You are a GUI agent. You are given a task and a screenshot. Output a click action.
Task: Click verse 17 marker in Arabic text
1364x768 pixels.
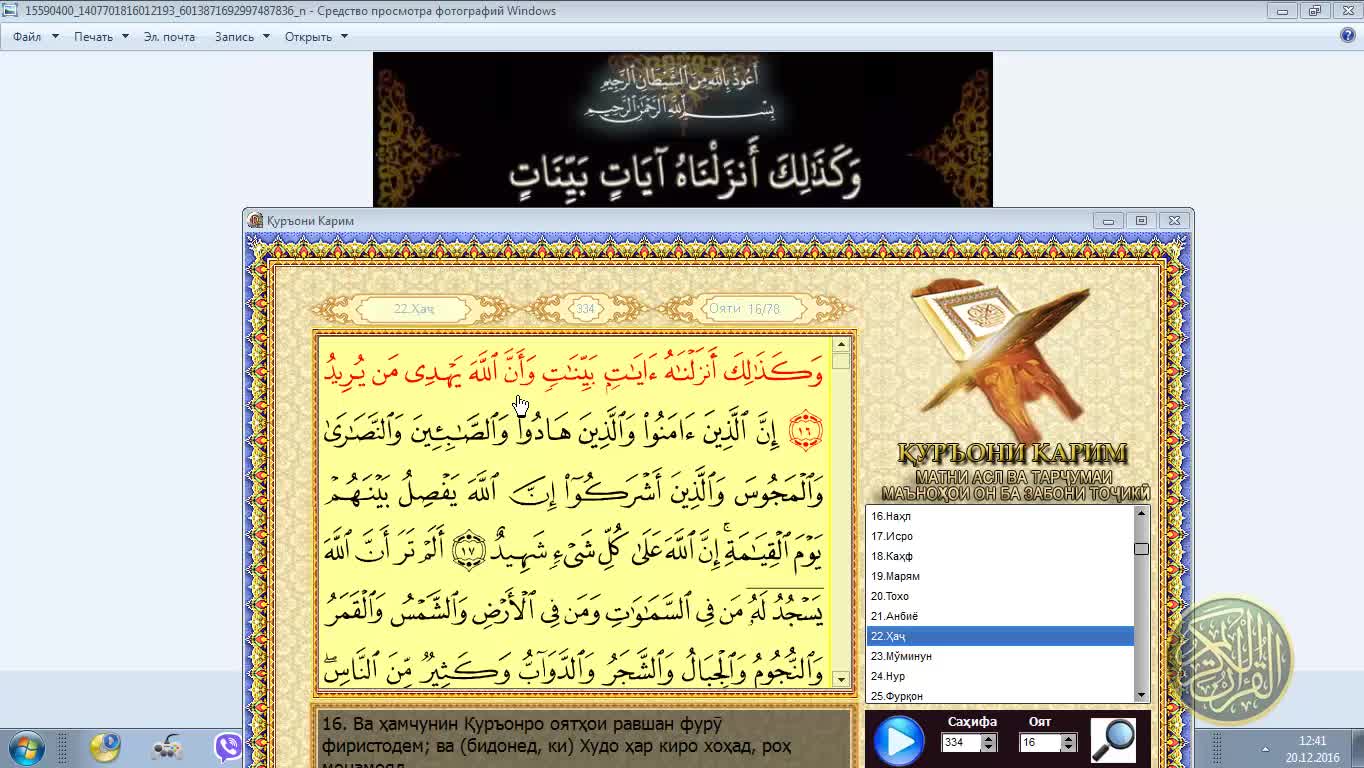click(468, 549)
